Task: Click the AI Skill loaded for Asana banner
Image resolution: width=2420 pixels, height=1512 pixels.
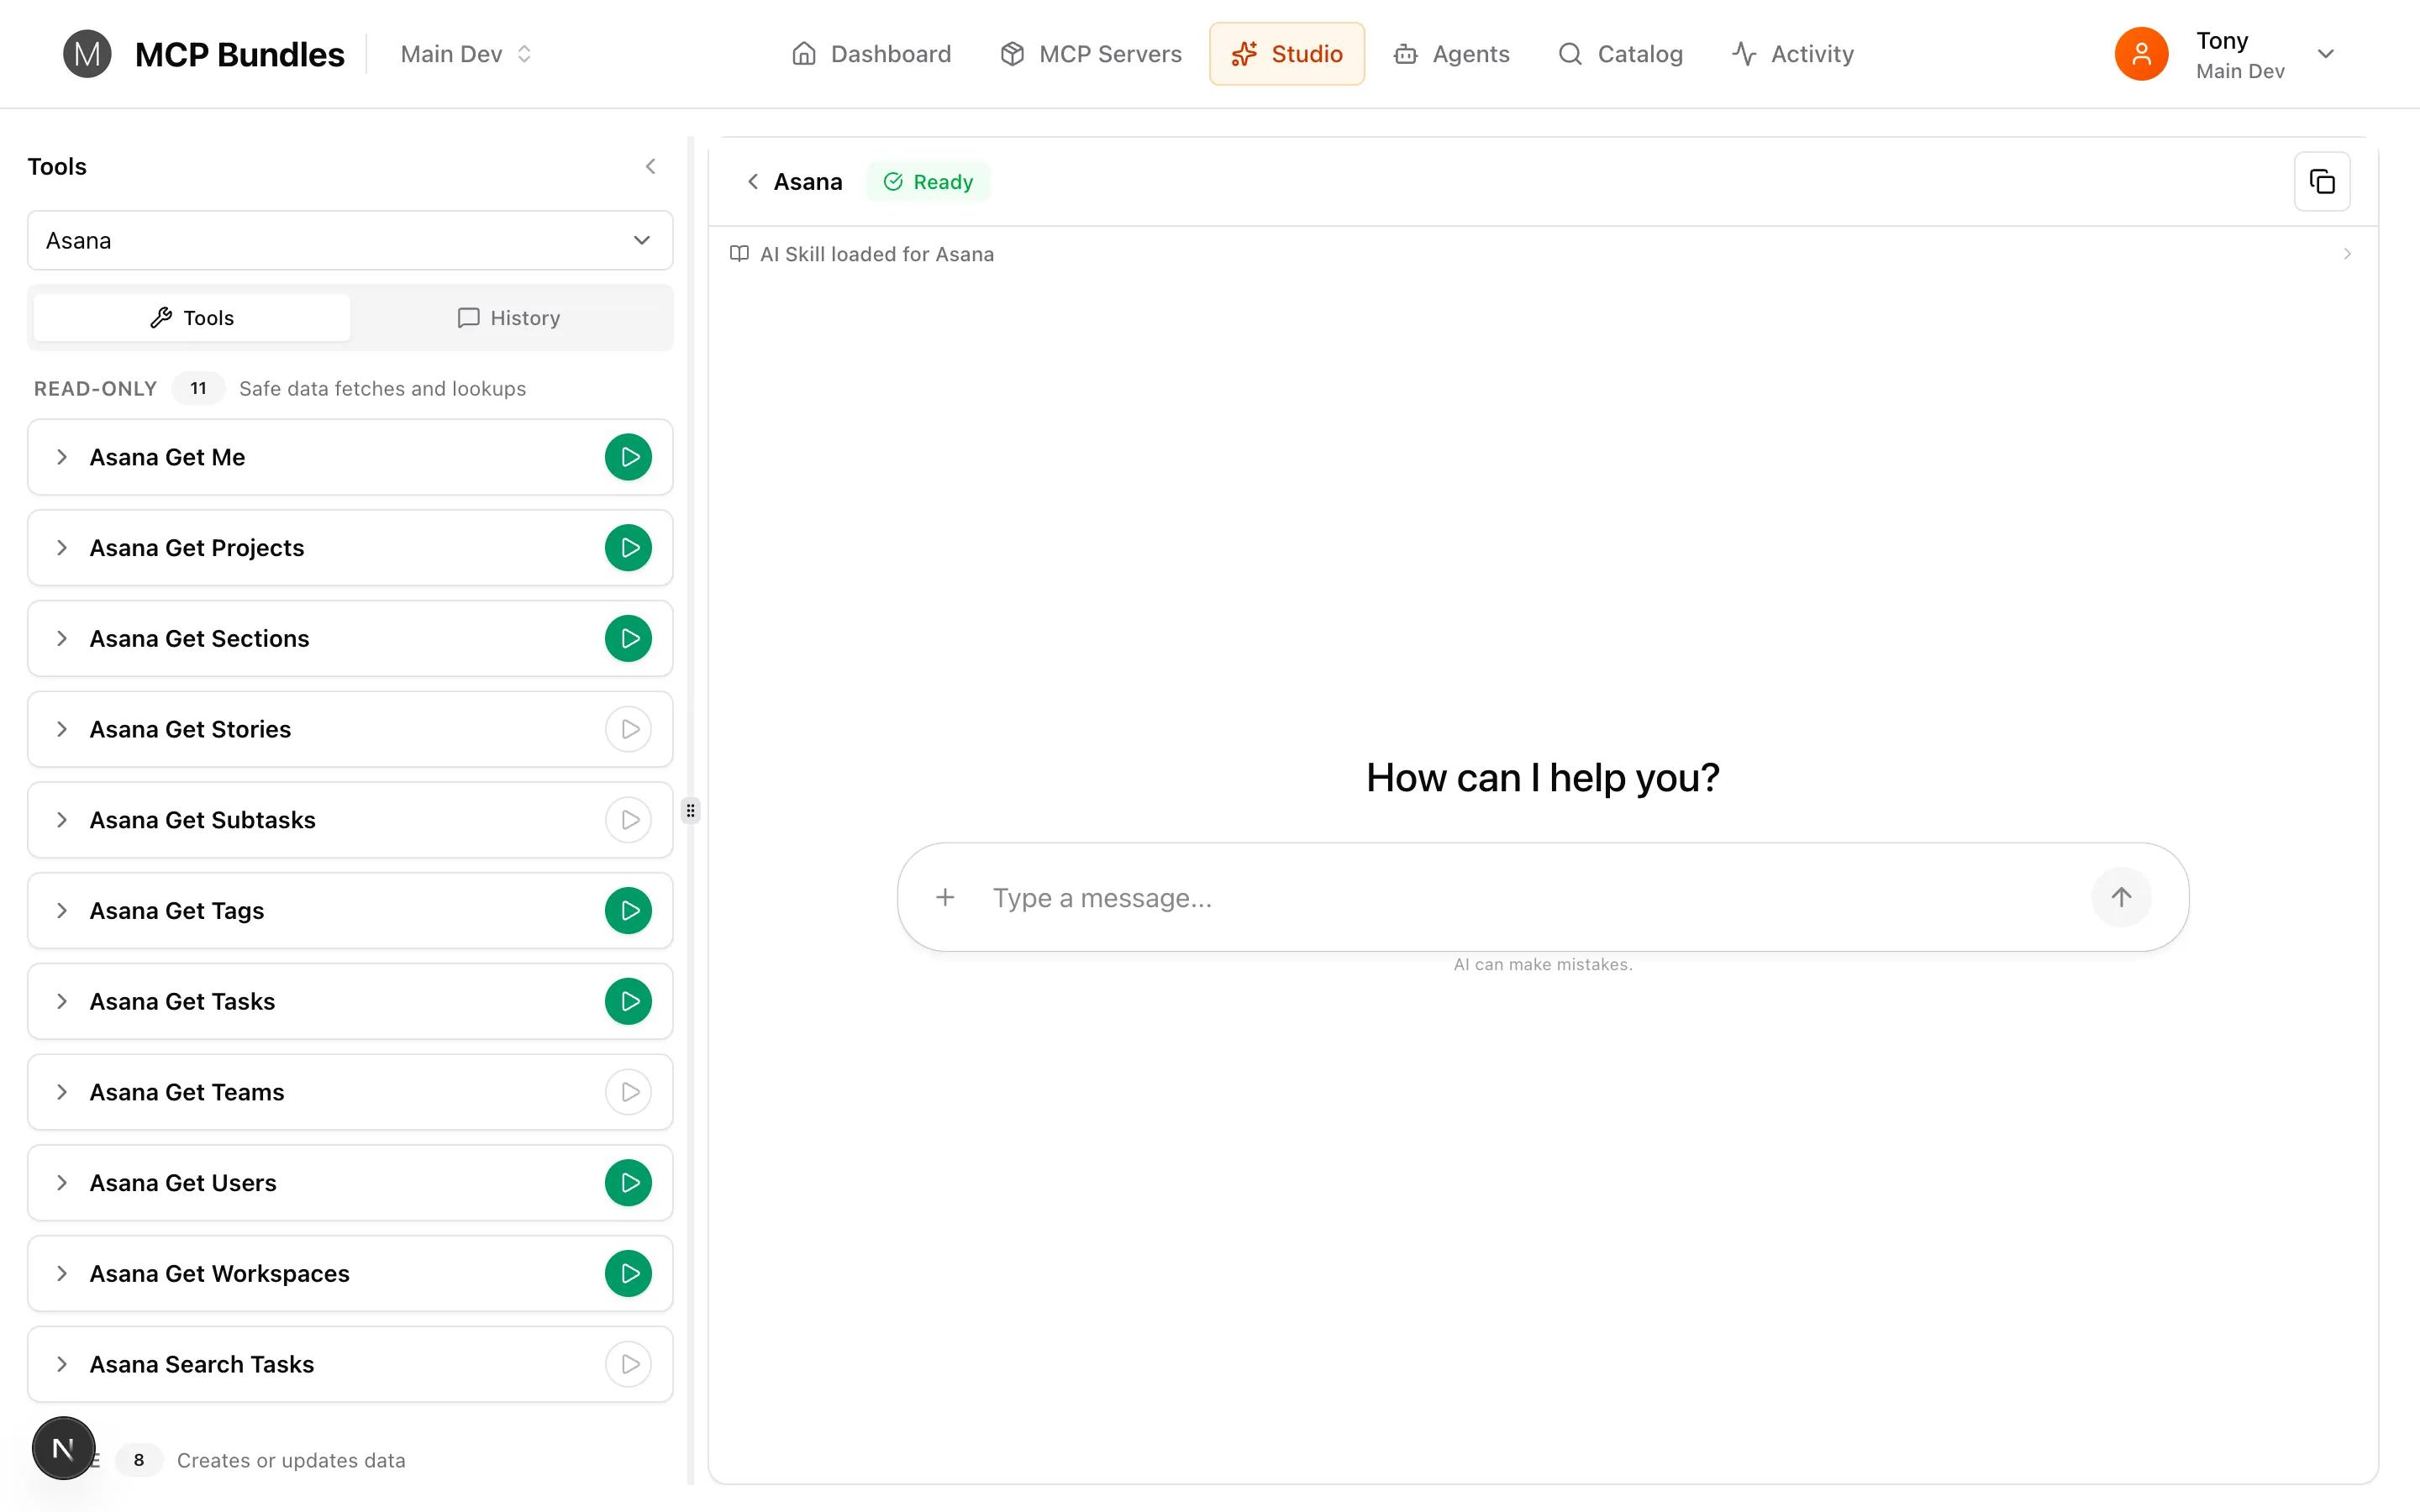Action: click(x=1543, y=254)
